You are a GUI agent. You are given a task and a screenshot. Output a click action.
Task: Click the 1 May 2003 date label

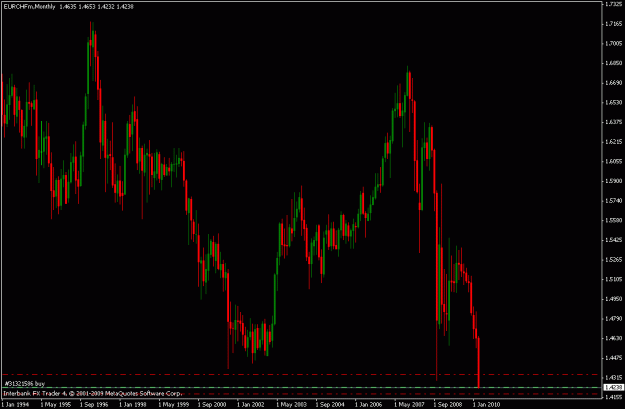(x=291, y=405)
